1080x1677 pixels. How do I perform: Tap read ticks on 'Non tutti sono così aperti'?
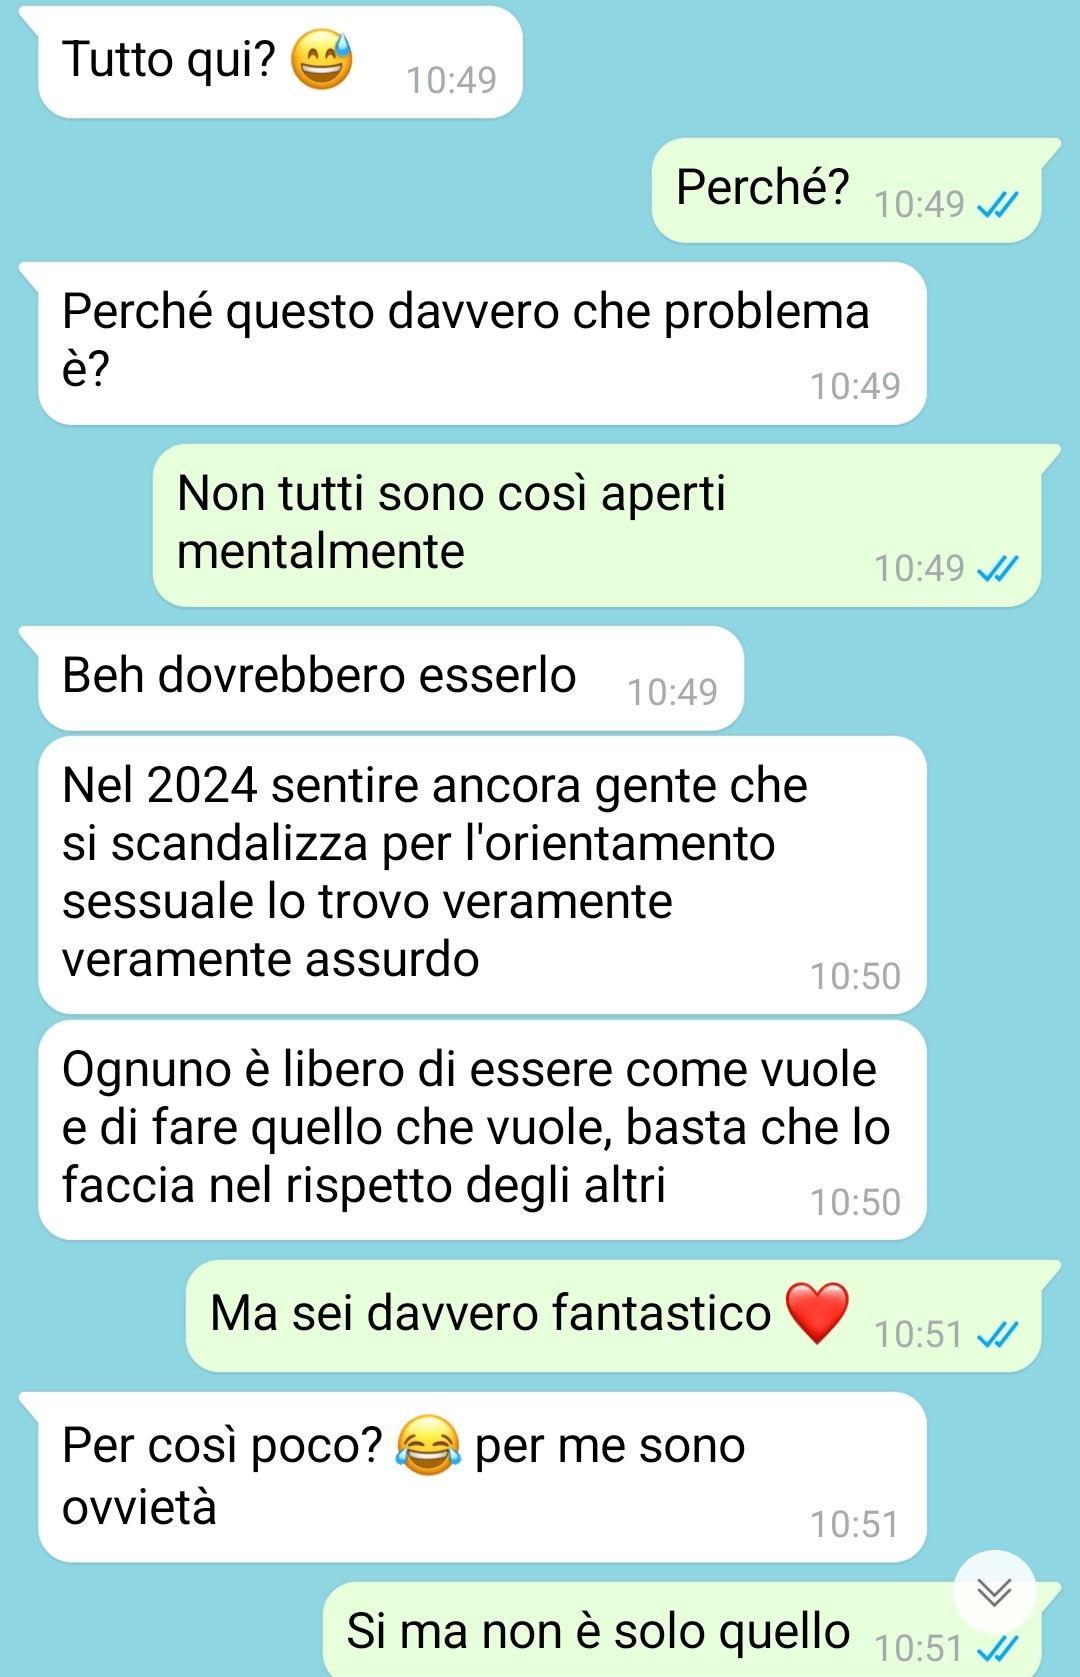point(997,569)
